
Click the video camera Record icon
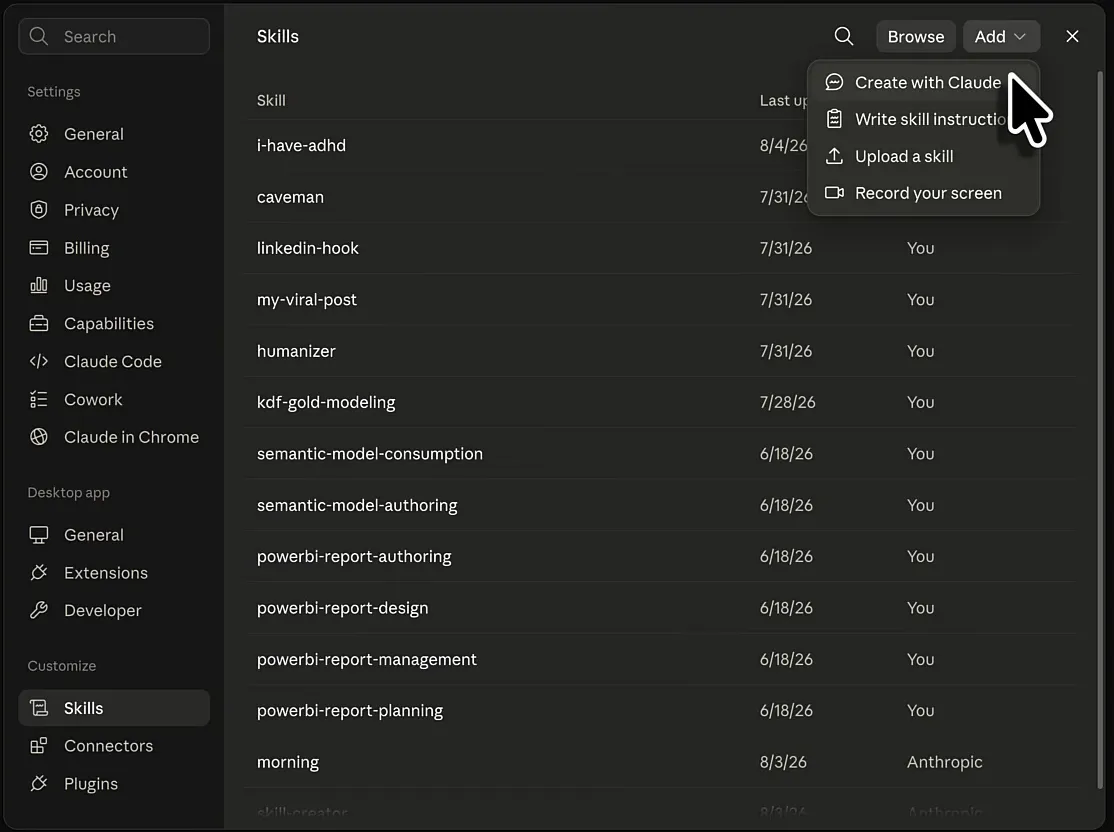pyautogui.click(x=834, y=193)
